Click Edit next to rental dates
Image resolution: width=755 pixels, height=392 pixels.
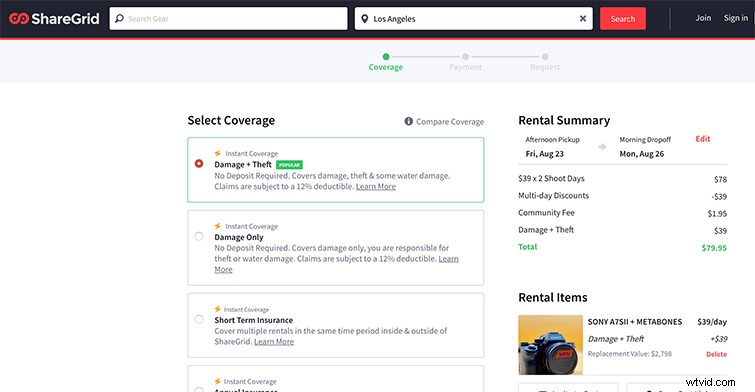[x=703, y=139]
